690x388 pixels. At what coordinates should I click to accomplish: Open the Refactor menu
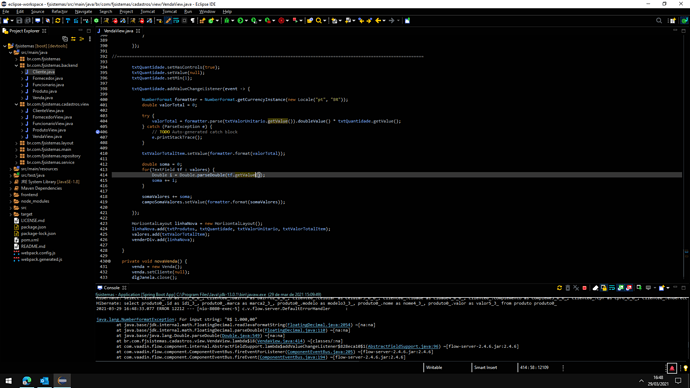click(x=59, y=11)
